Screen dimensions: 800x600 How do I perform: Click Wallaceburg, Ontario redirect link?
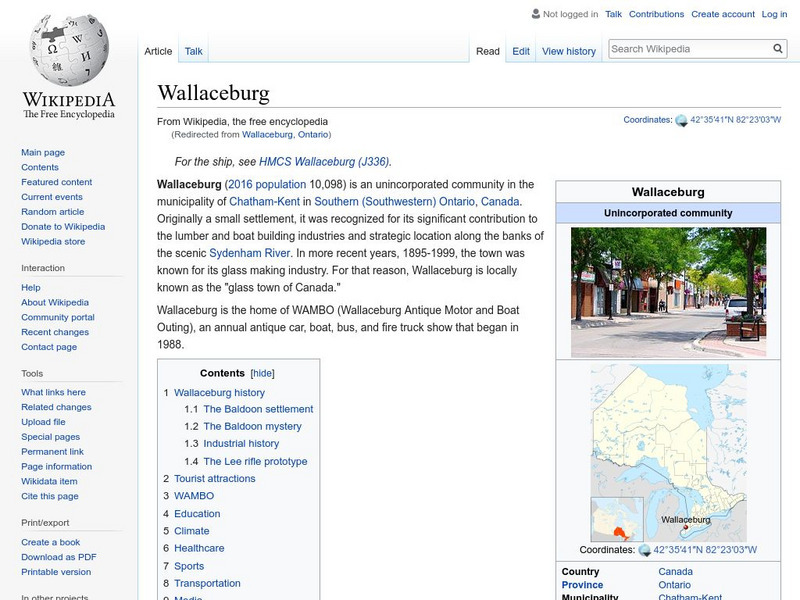click(285, 134)
